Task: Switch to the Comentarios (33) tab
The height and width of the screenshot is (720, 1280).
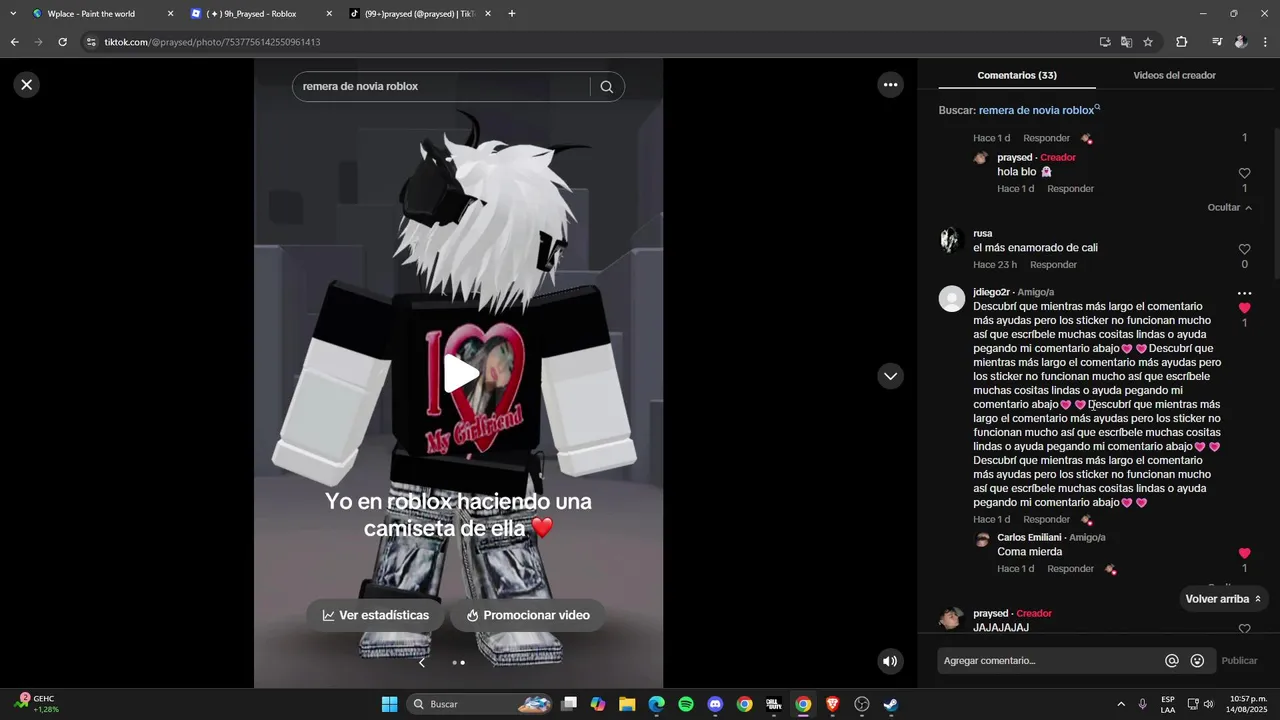Action: point(1016,75)
